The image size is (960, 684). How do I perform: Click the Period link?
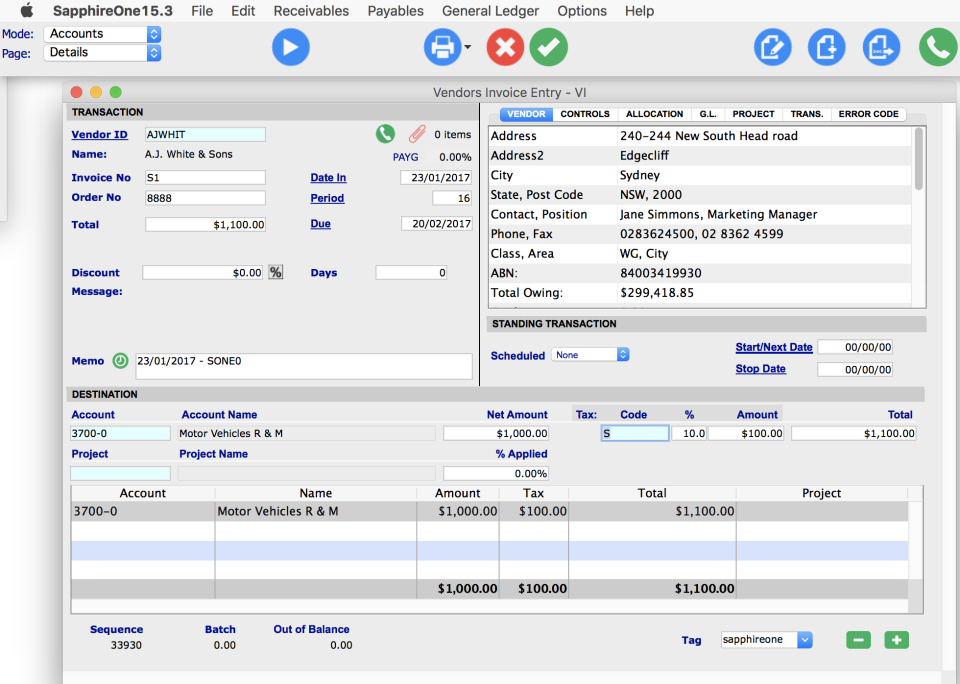pyautogui.click(x=327, y=198)
